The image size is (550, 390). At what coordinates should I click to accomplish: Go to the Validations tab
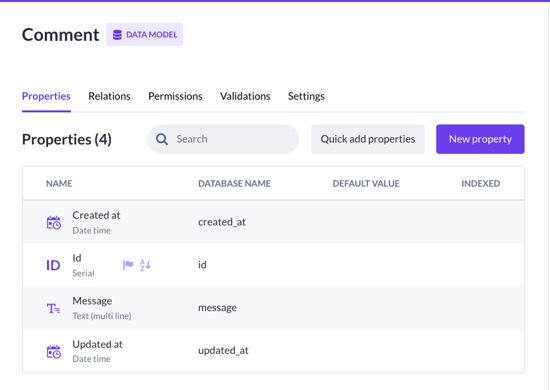tap(245, 96)
